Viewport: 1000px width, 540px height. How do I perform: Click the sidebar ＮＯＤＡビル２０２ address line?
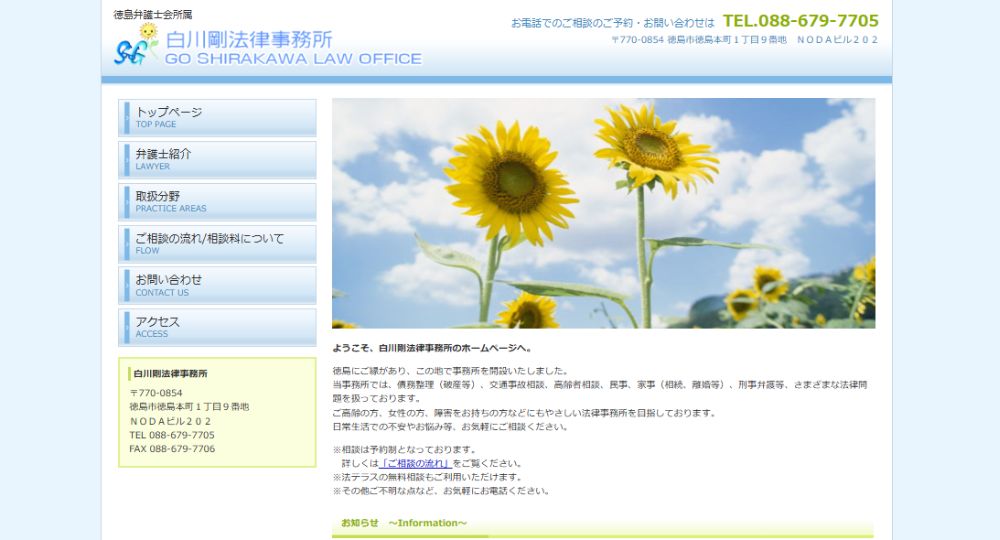(169, 421)
